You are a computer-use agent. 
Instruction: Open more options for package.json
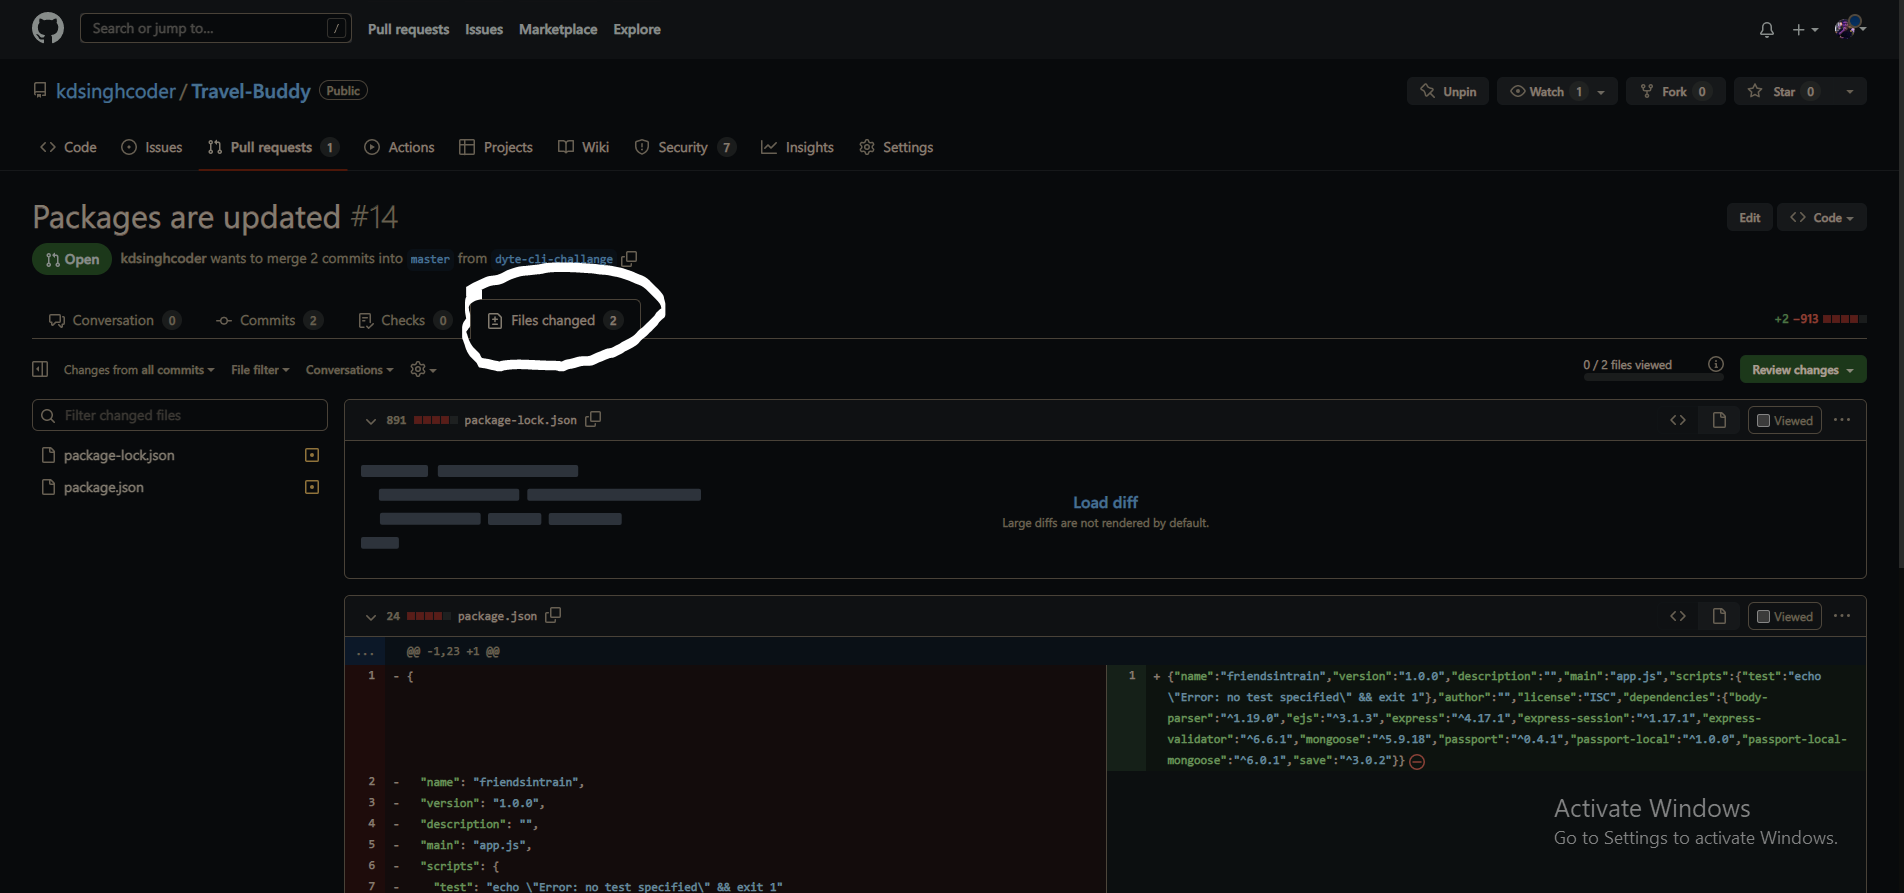[1842, 616]
